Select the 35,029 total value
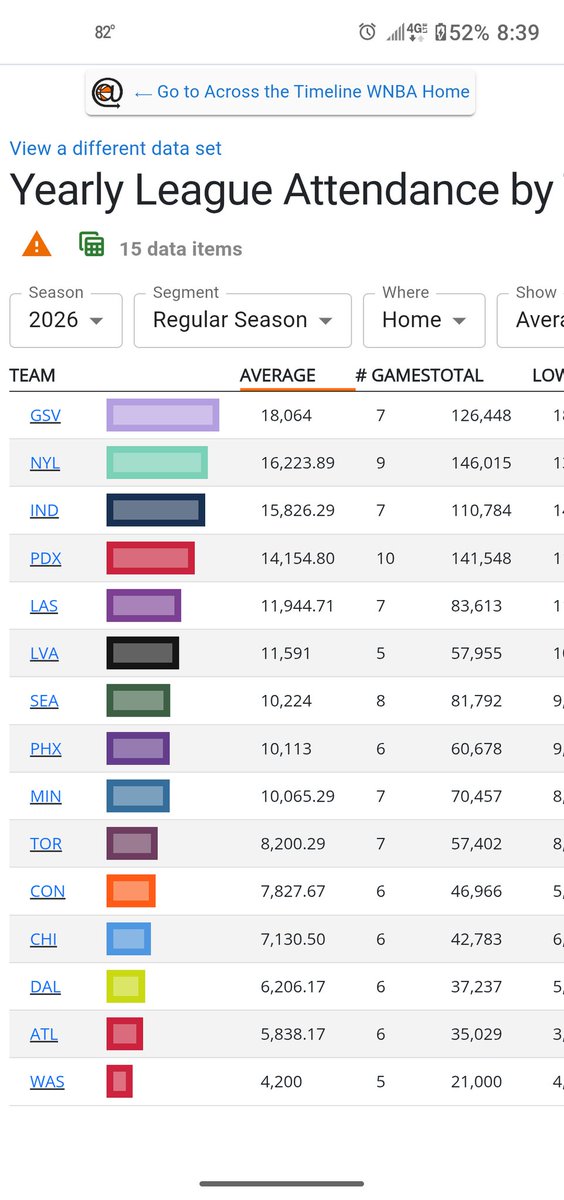 point(477,1034)
